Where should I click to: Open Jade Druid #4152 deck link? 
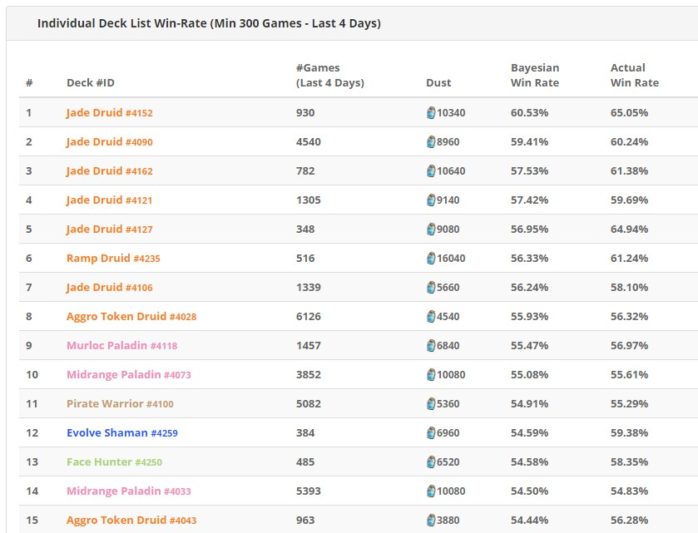[110, 113]
